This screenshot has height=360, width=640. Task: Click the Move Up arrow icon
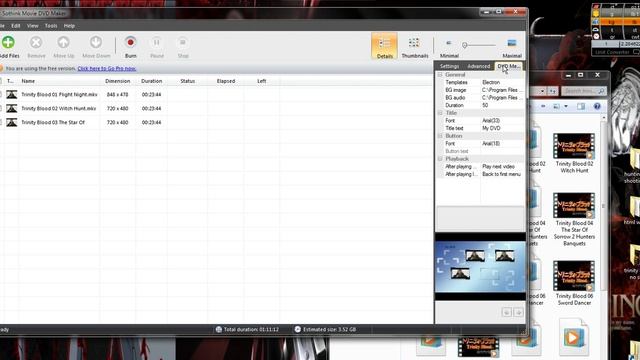63,42
